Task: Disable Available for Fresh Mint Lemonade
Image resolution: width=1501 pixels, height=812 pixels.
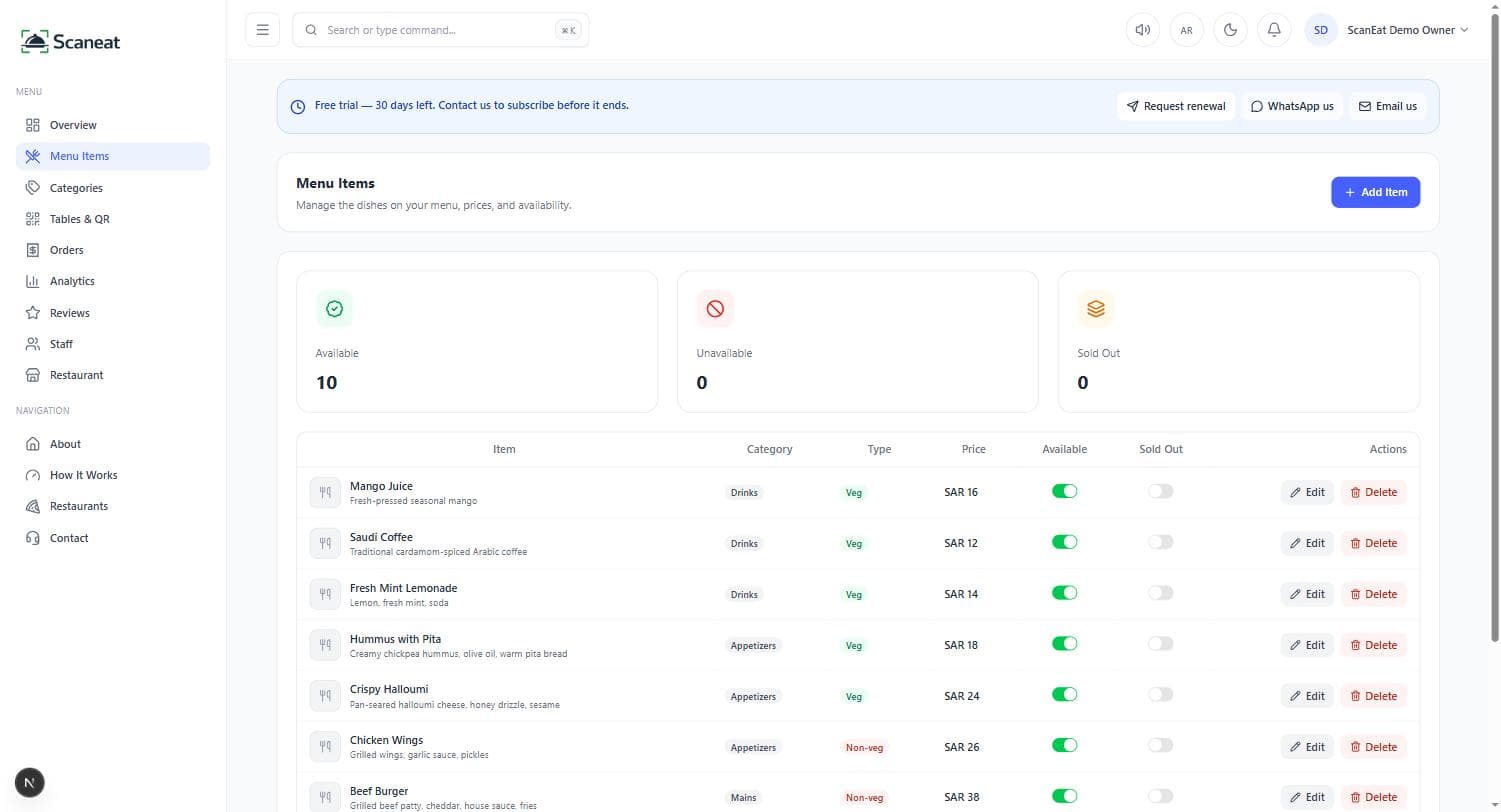Action: [1065, 593]
